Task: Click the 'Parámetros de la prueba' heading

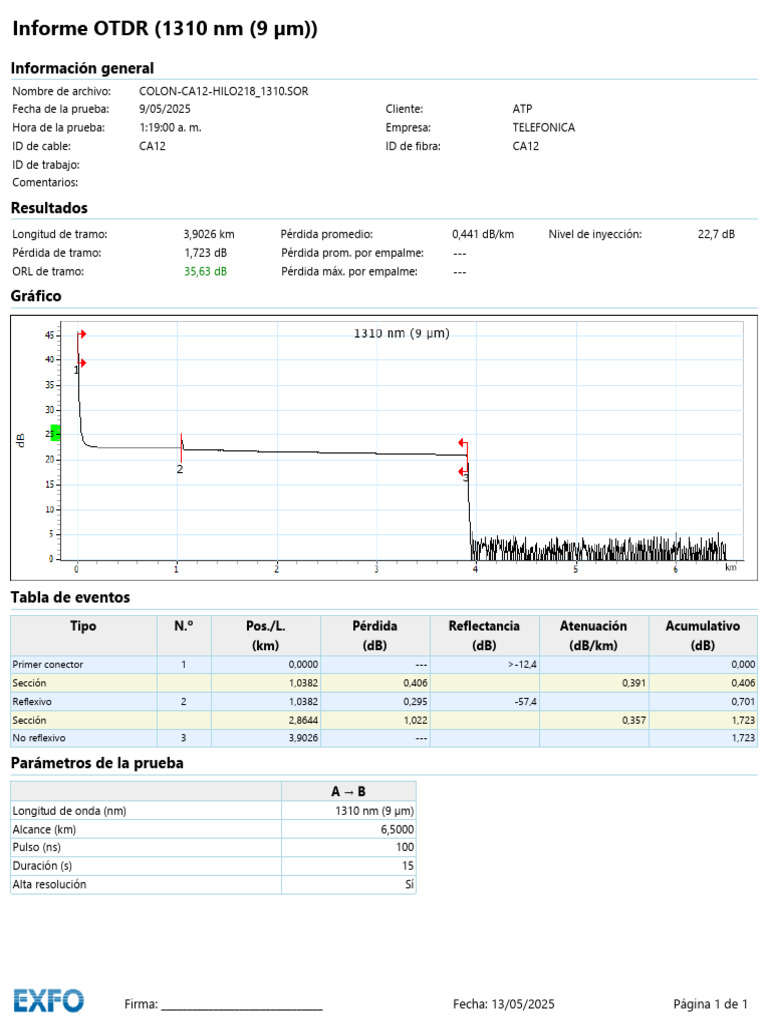Action: (x=97, y=763)
